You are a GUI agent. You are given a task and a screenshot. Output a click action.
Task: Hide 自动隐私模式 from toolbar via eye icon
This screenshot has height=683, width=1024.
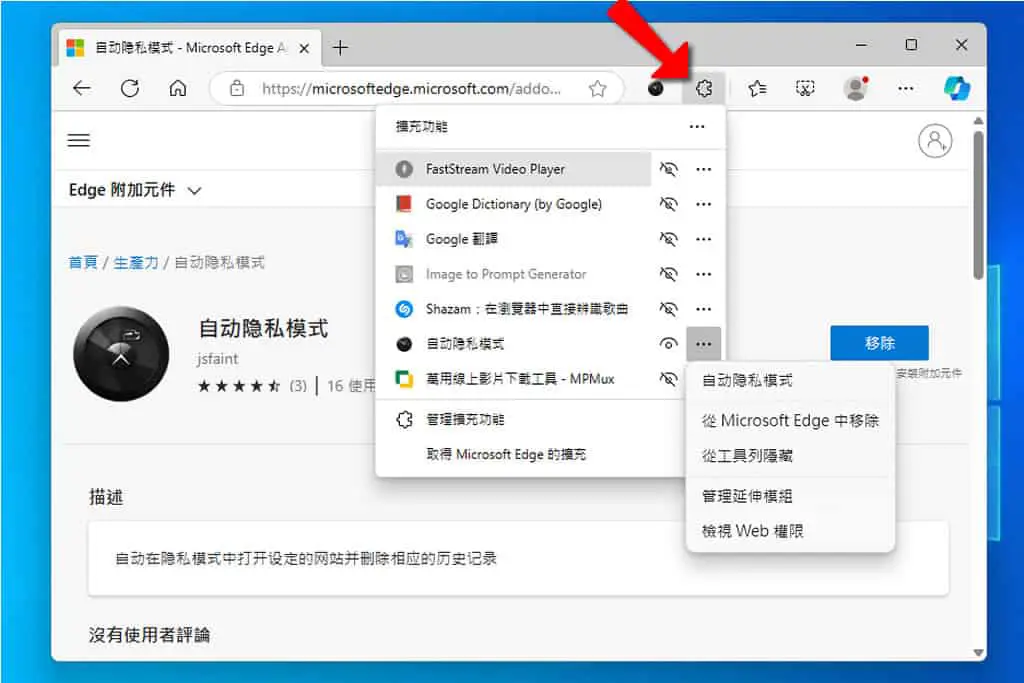(669, 343)
